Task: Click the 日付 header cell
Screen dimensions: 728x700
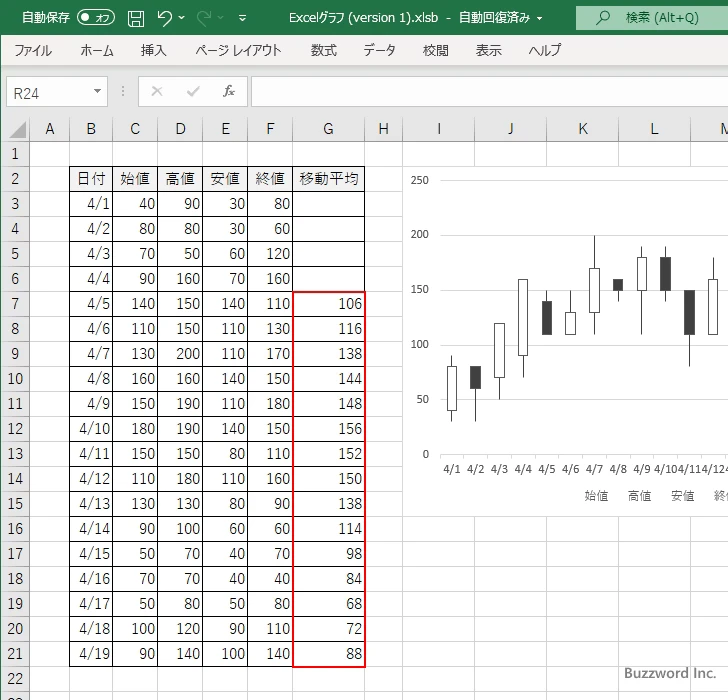Action: click(x=91, y=179)
